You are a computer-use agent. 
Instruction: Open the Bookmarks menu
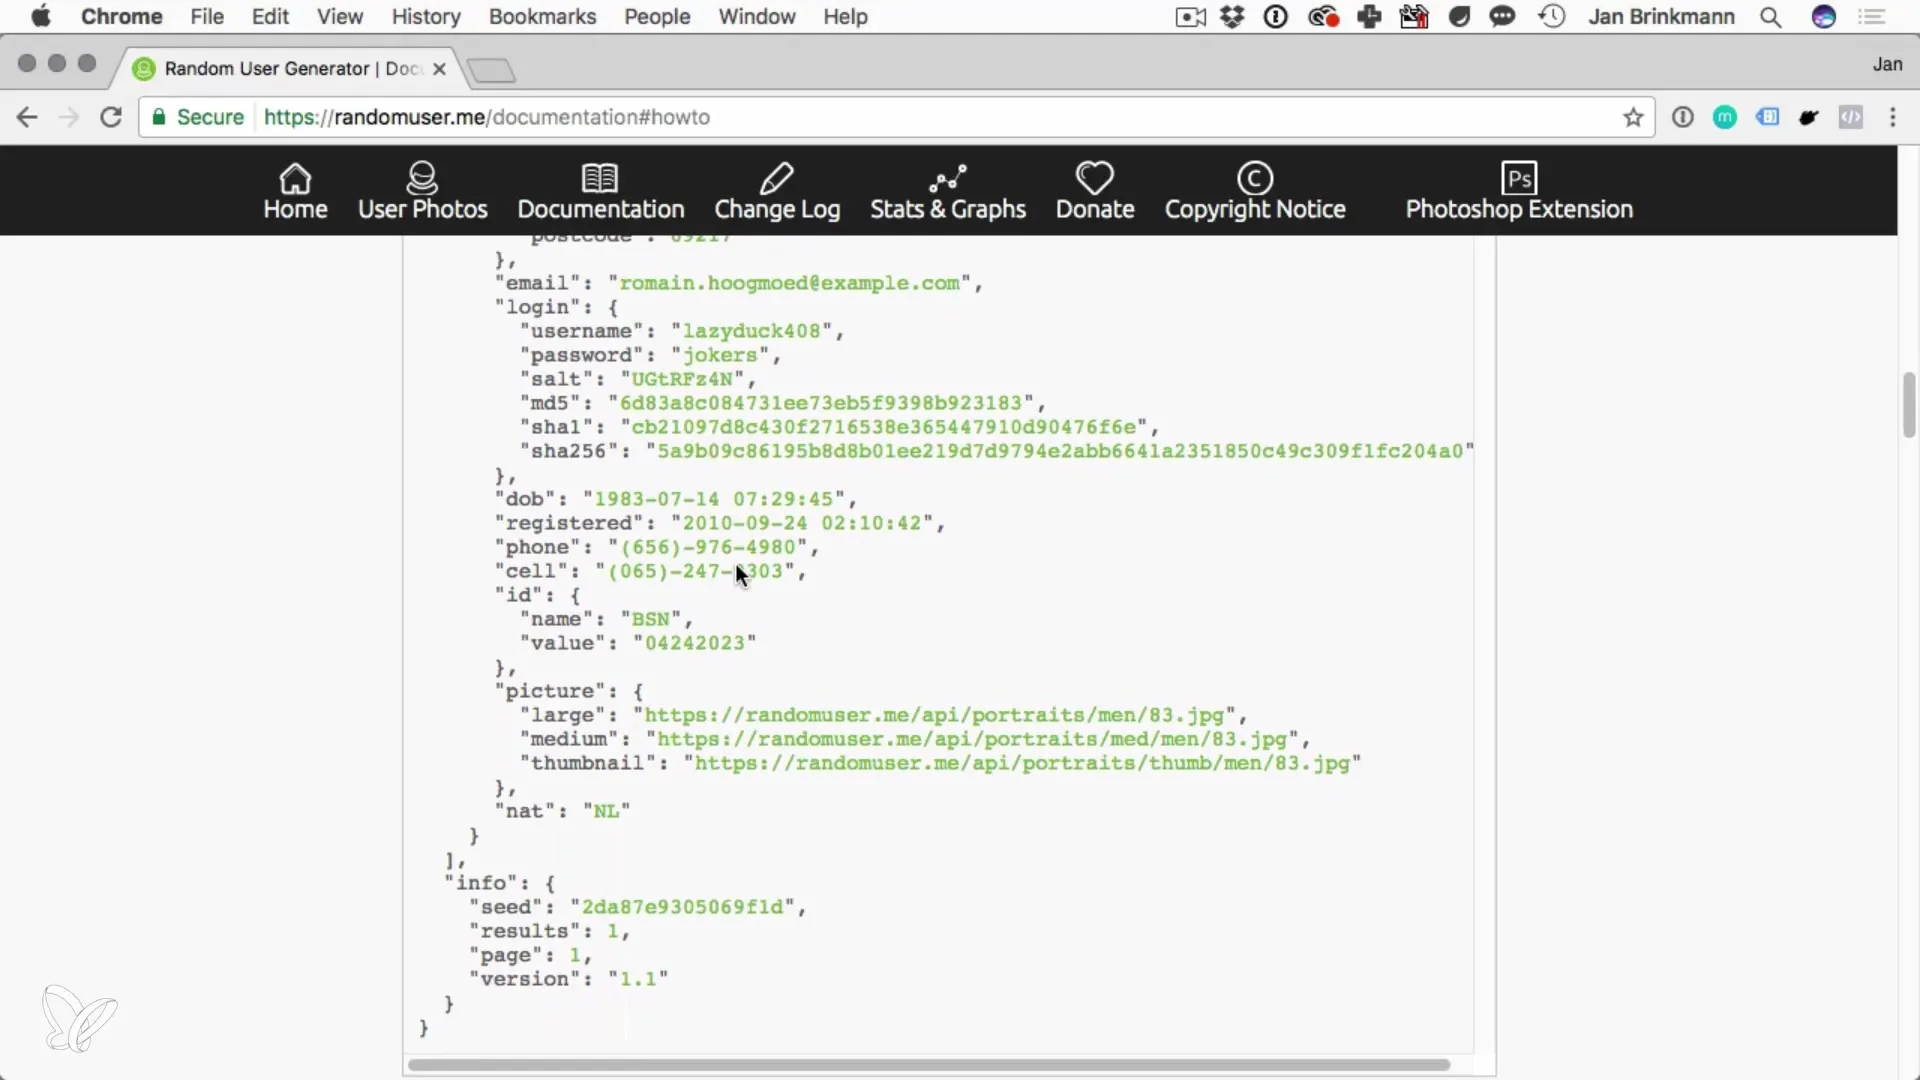tap(542, 17)
